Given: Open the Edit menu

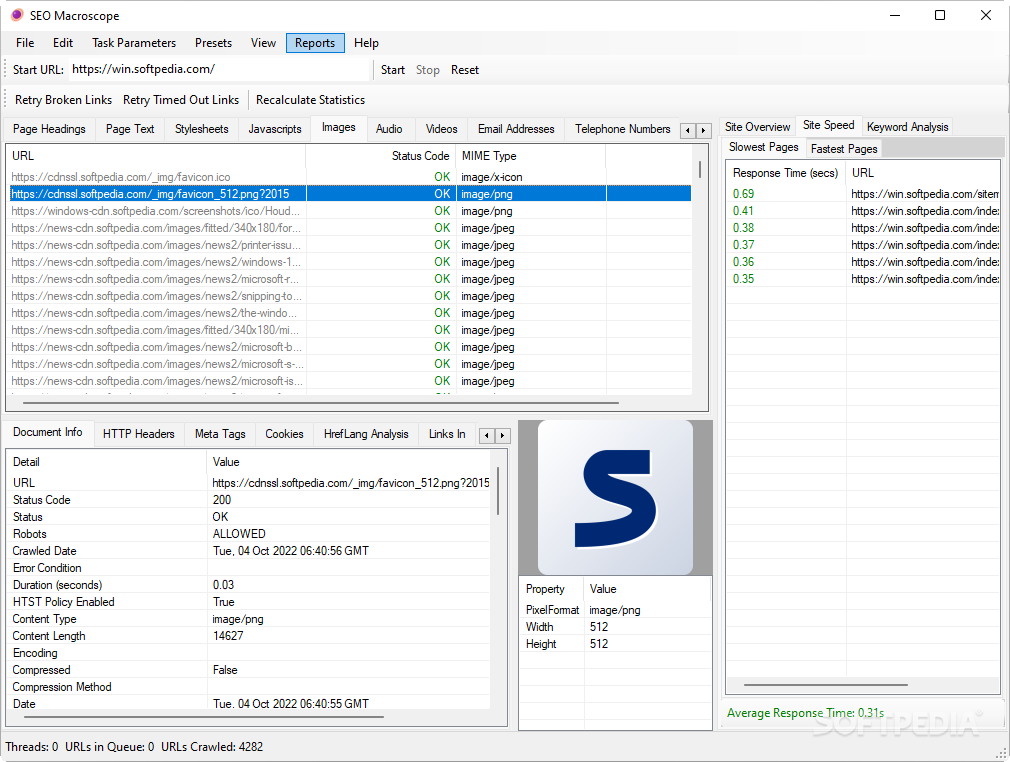Looking at the screenshot, I should [62, 43].
